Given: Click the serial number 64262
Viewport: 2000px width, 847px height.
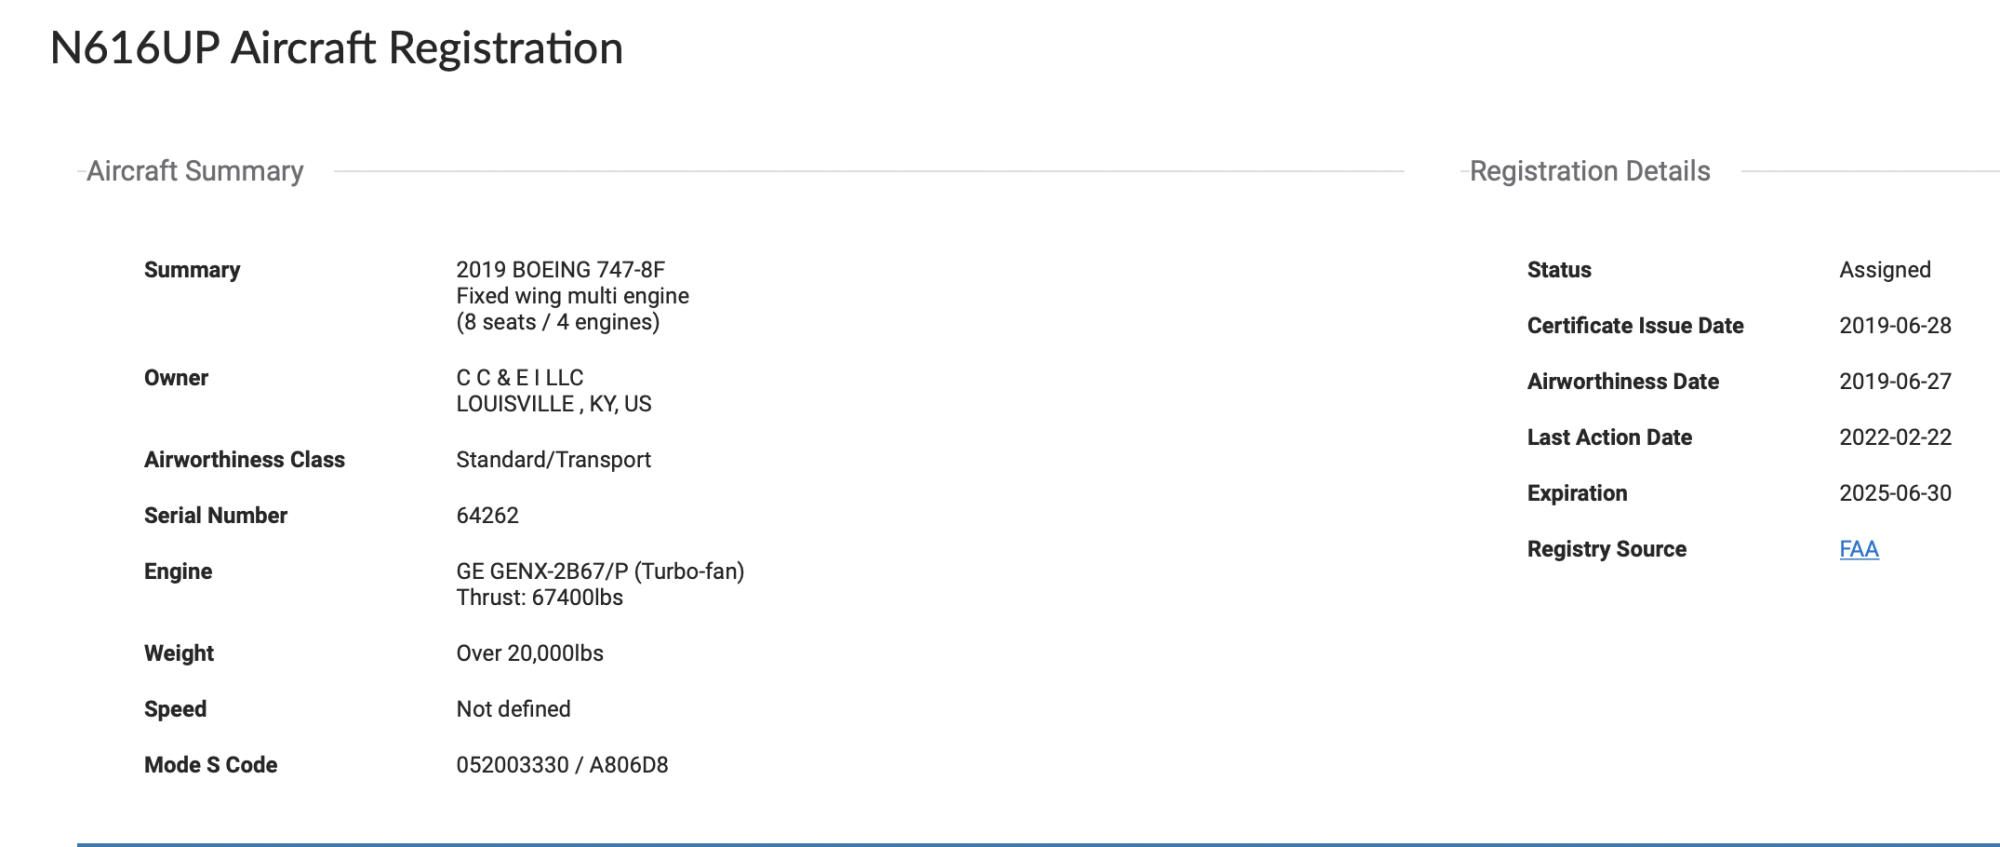Looking at the screenshot, I should pos(487,516).
